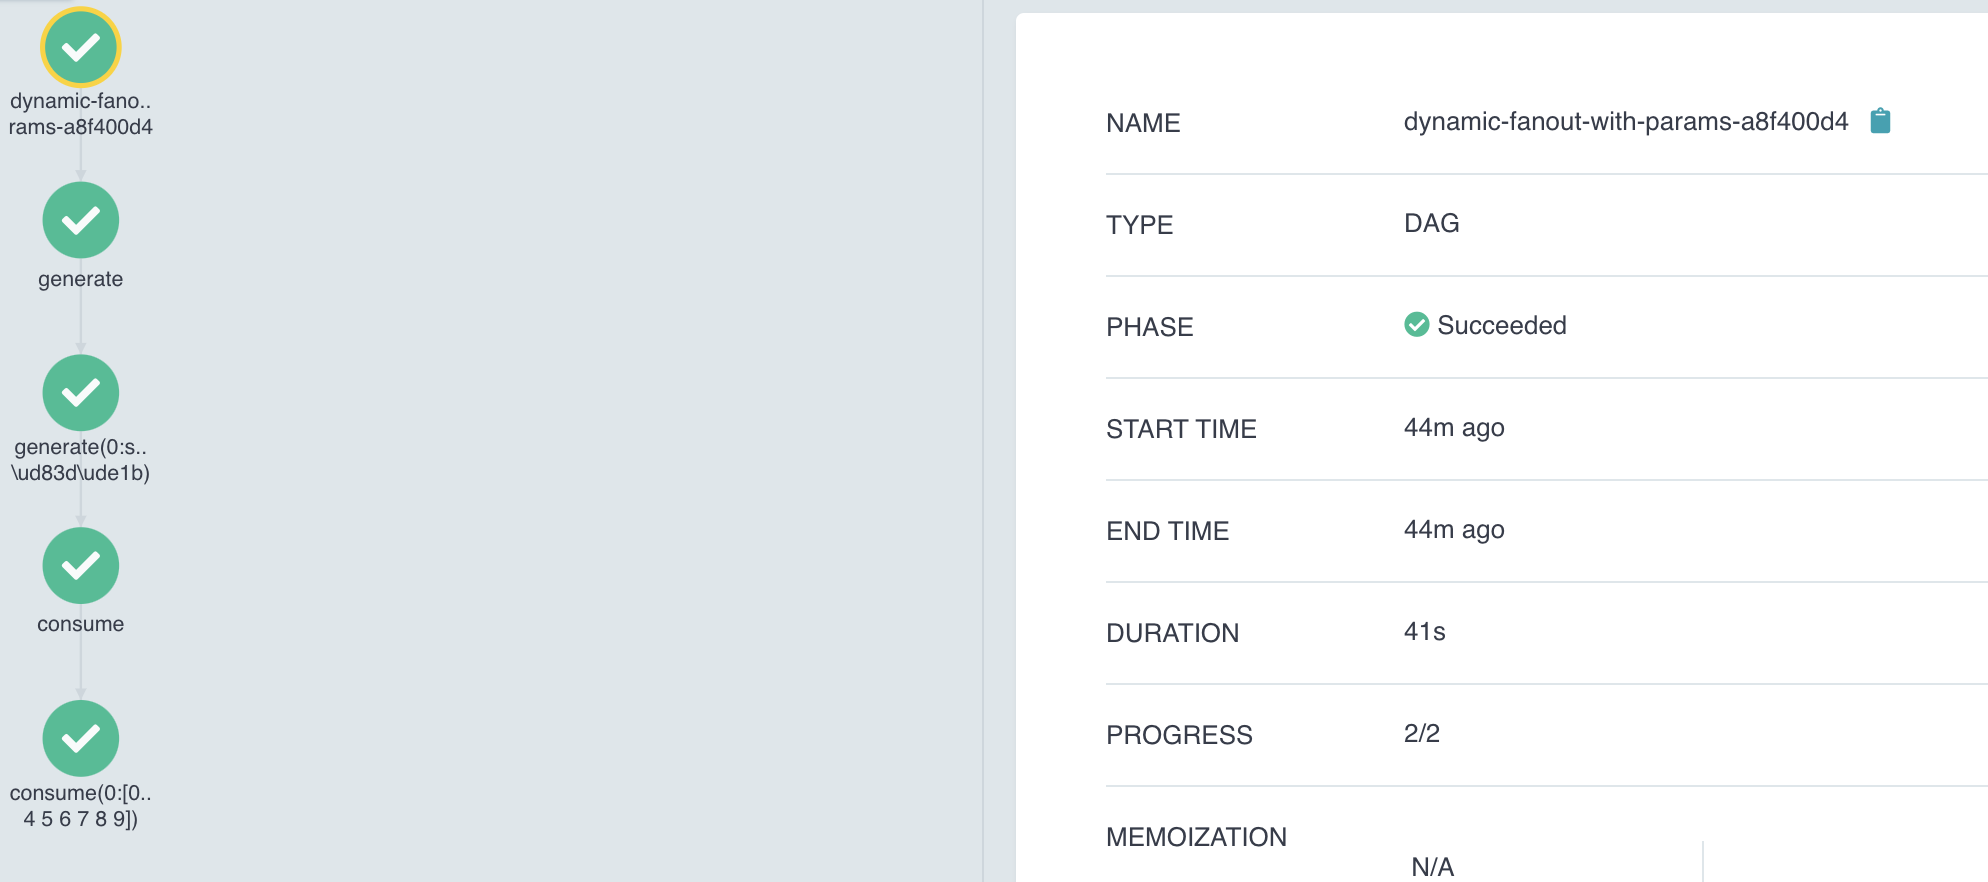Click the PROGRESS value 2/2
The height and width of the screenshot is (882, 1988).
tap(1421, 733)
